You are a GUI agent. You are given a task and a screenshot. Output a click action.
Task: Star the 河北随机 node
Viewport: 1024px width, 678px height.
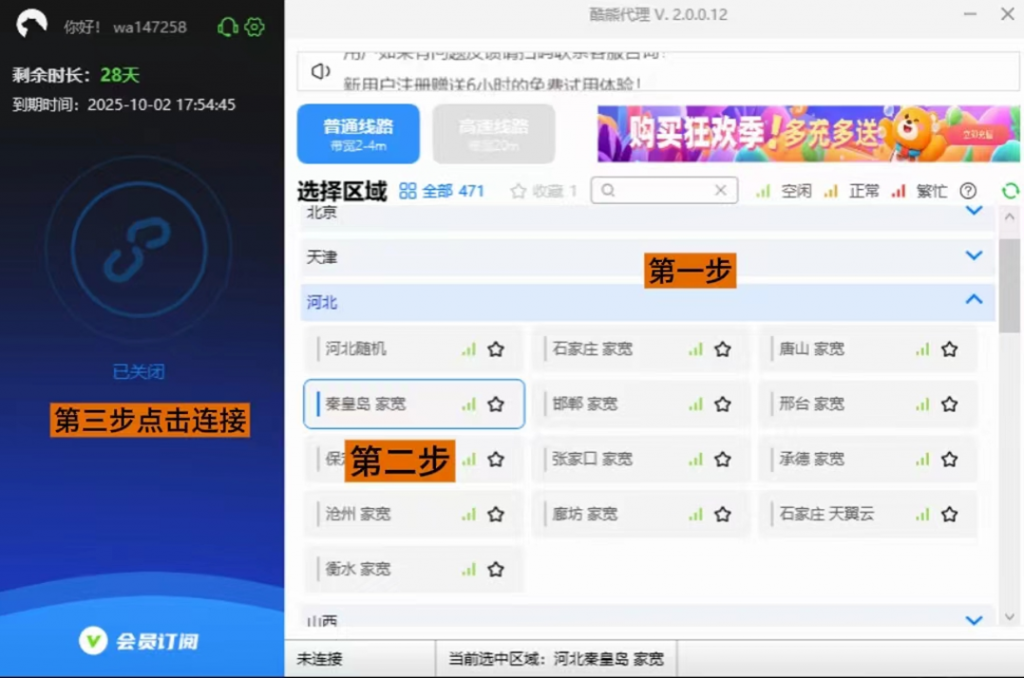tap(495, 349)
